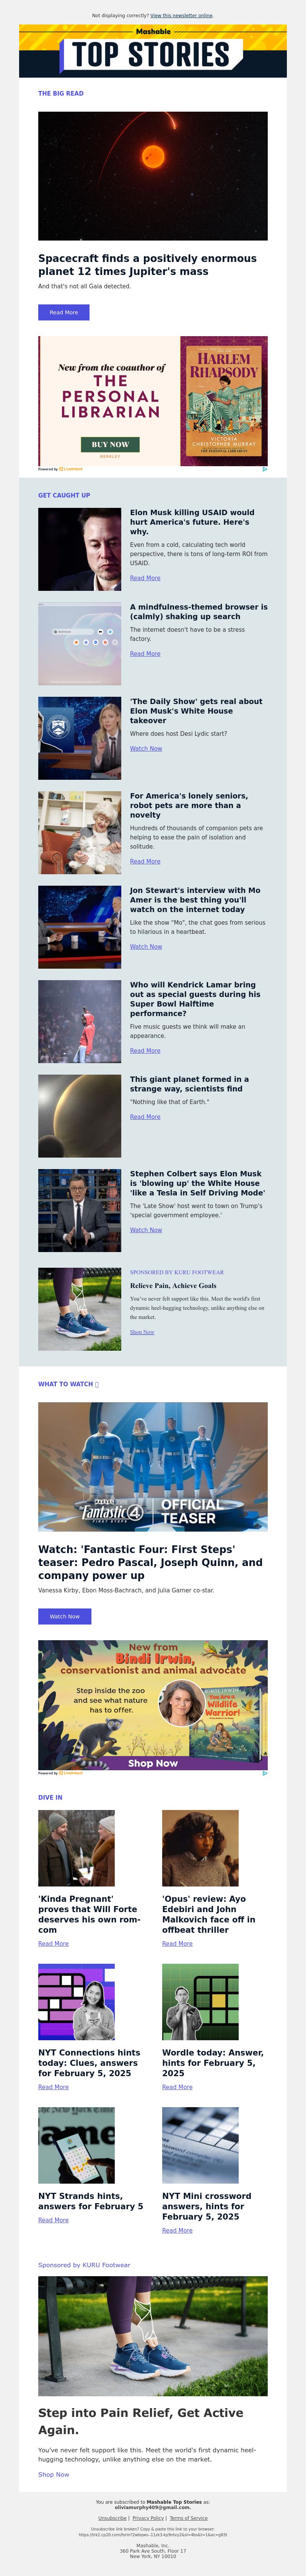Click the BUY NOW button in book ad
Screen dimensions: 306x2576
110,444
